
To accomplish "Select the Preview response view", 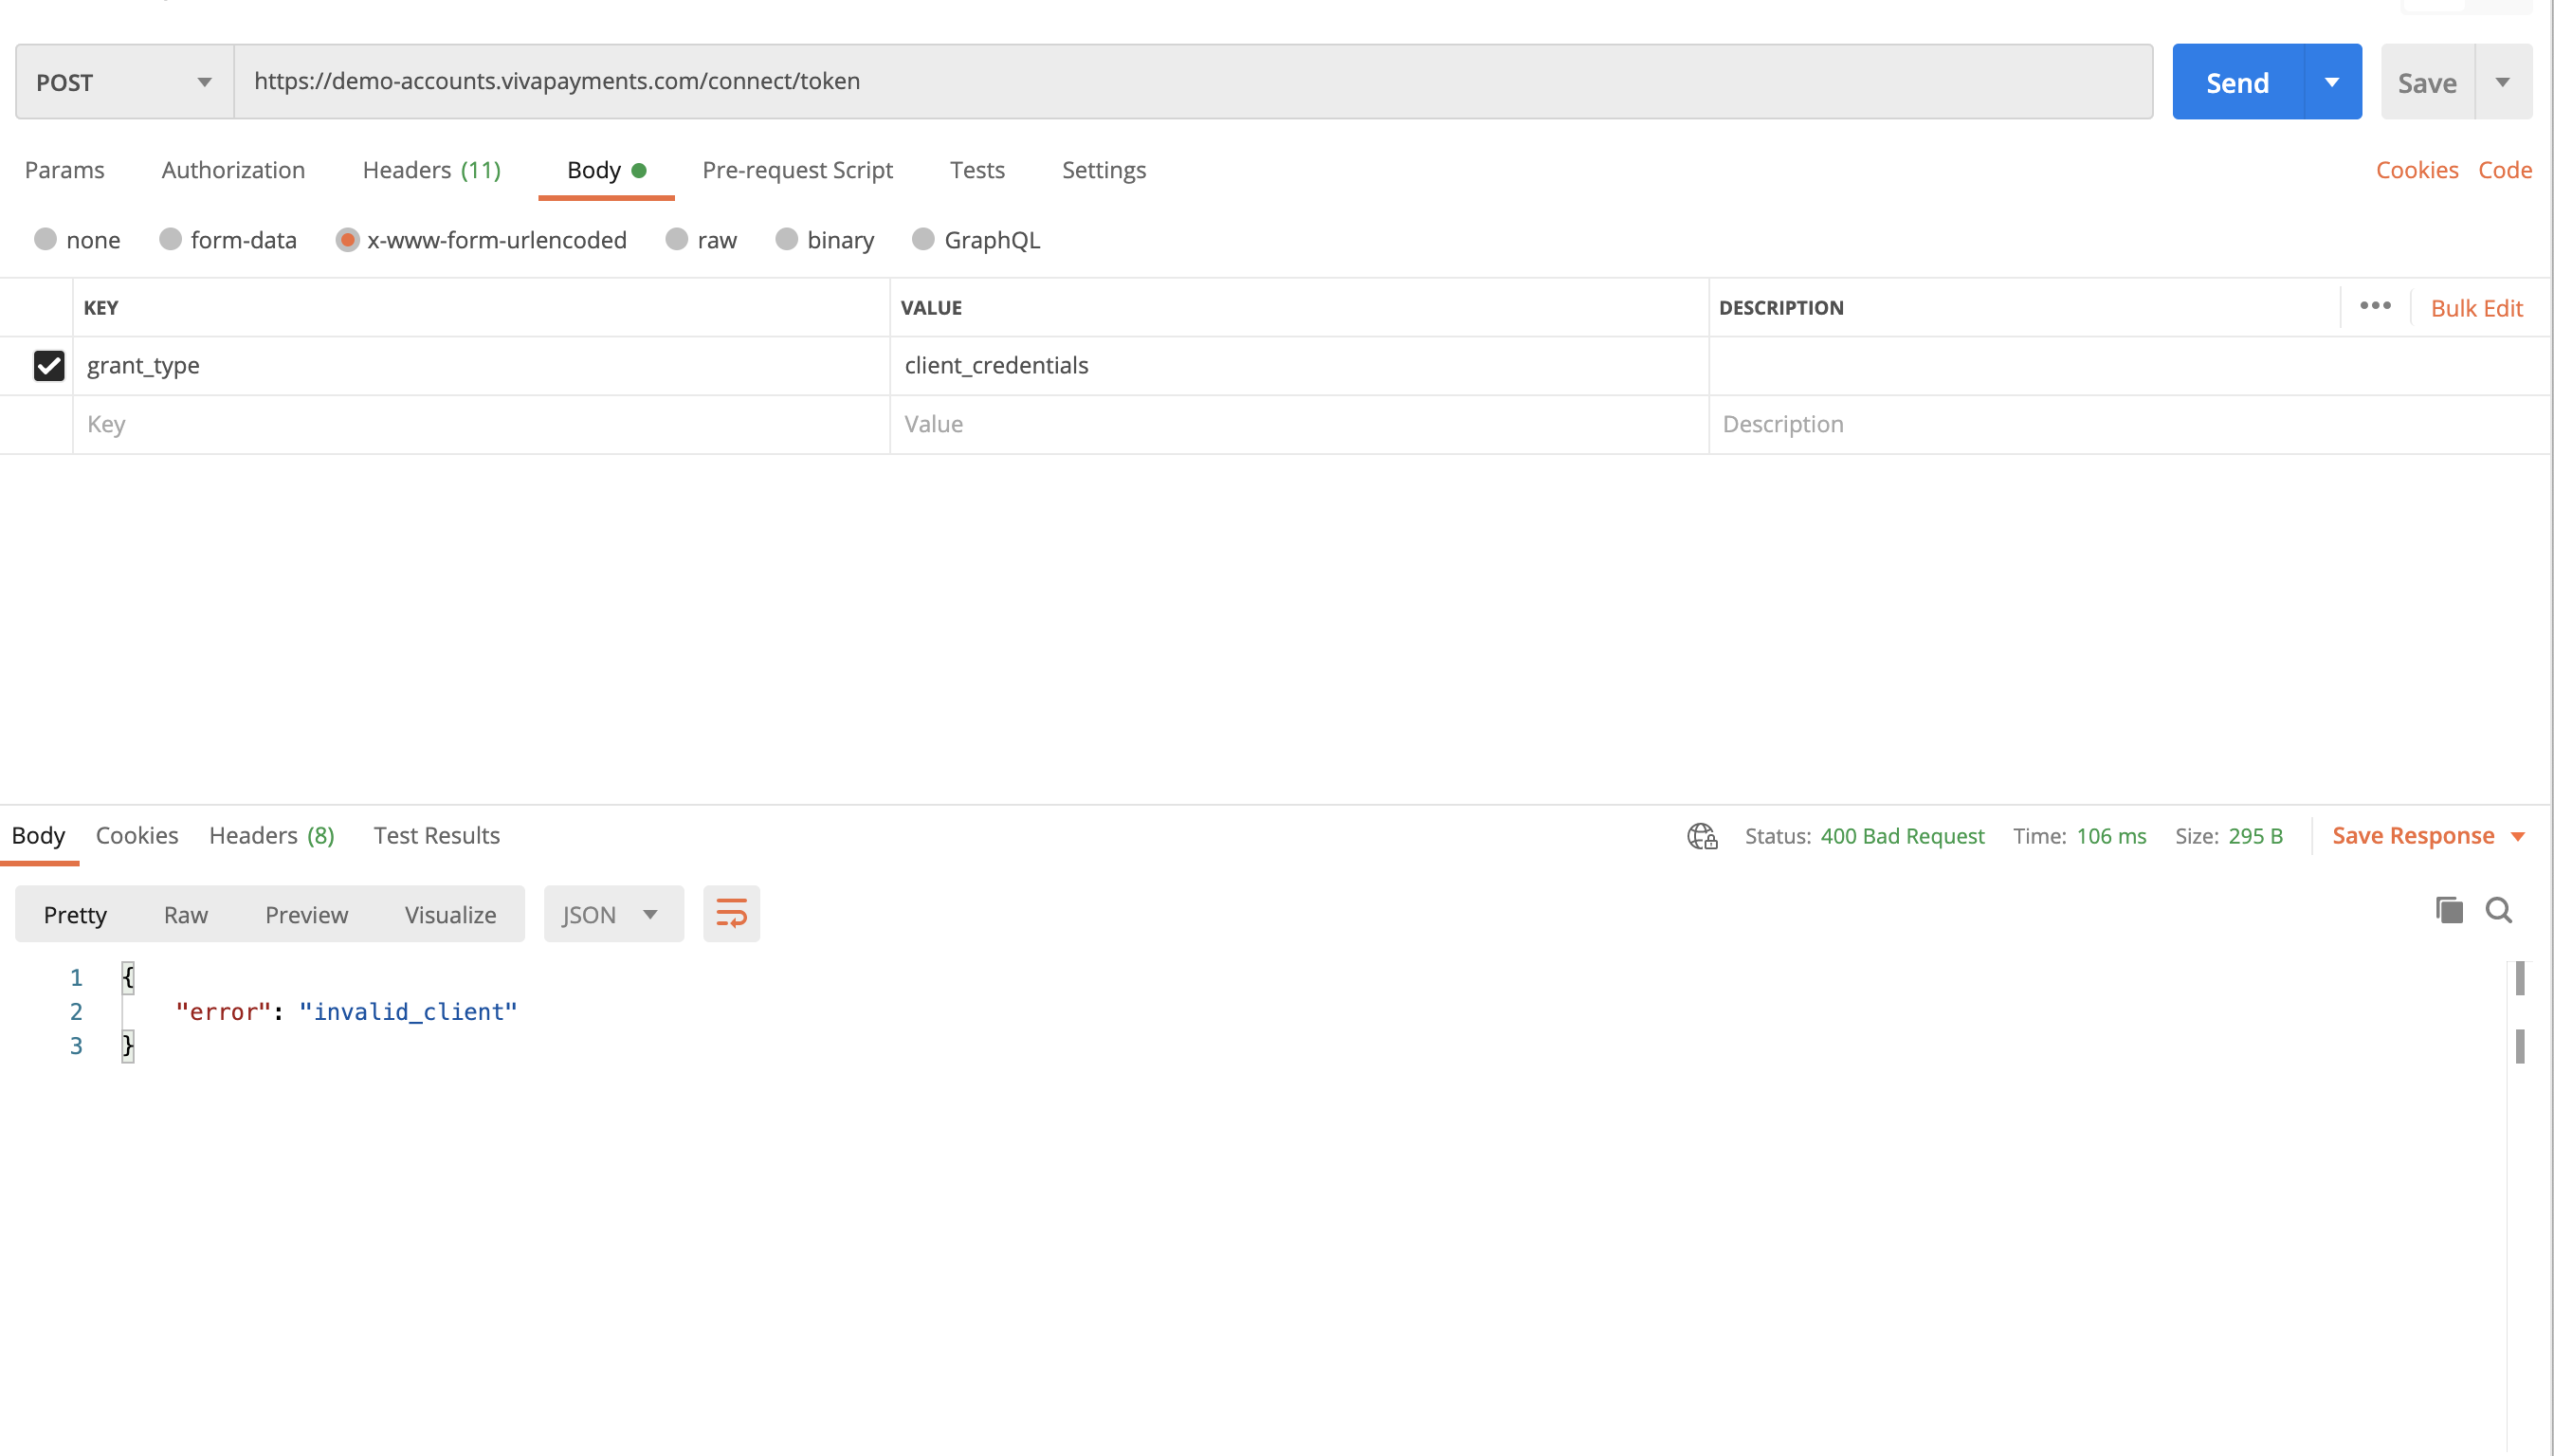I will 306,914.
